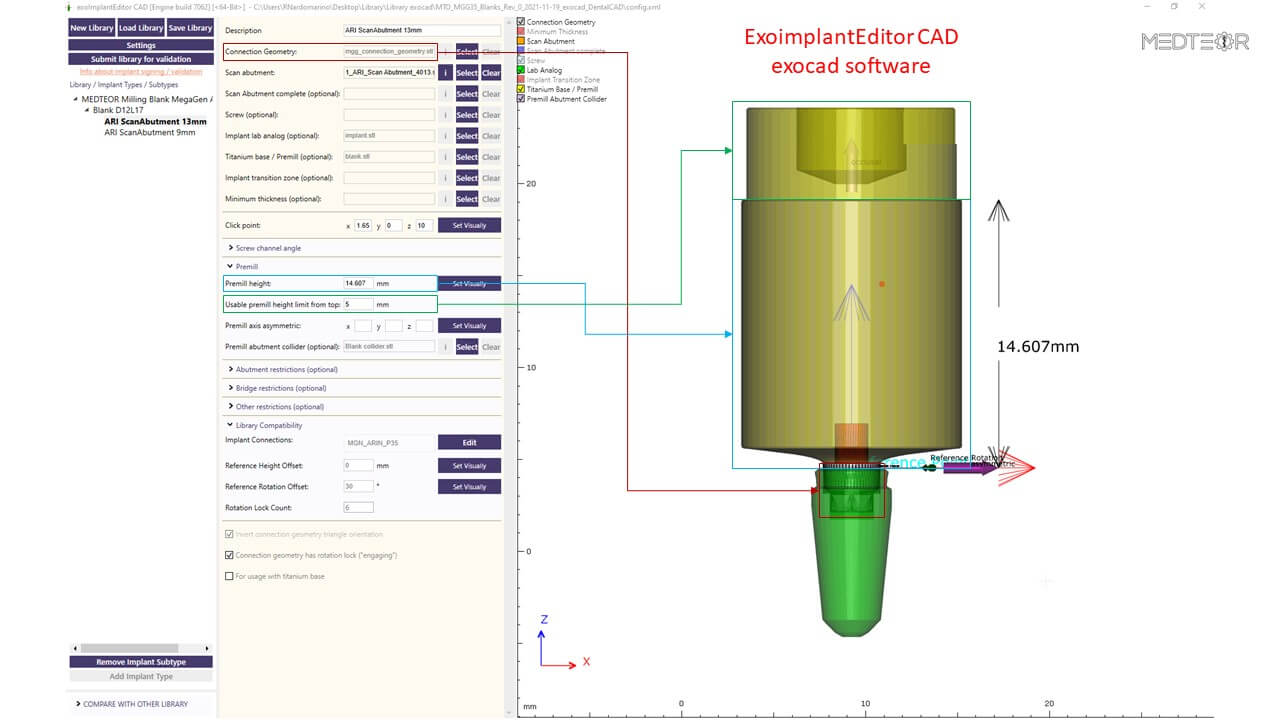Click info icon for Titanium base / Premill

(x=446, y=157)
